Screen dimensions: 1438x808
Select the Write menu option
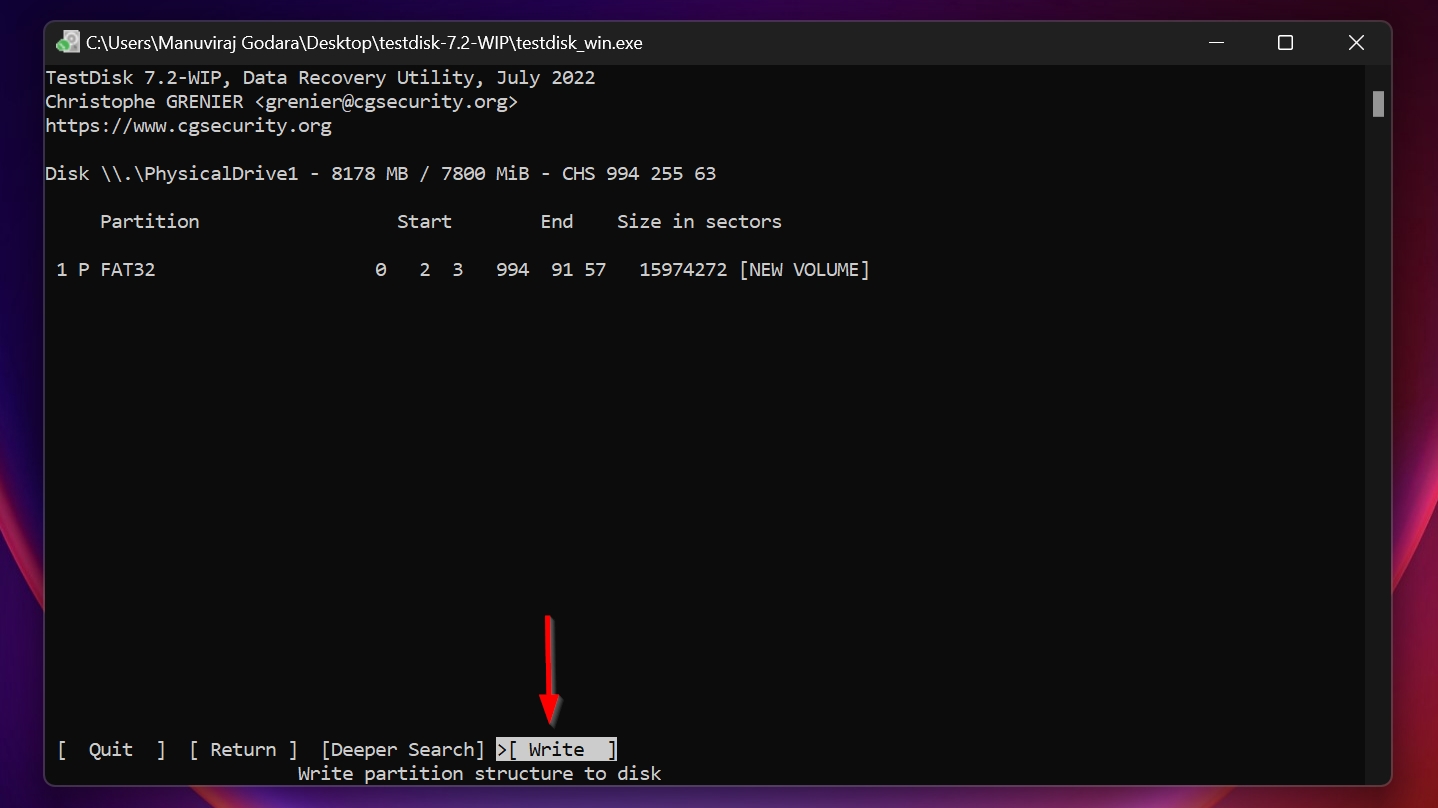click(x=557, y=750)
